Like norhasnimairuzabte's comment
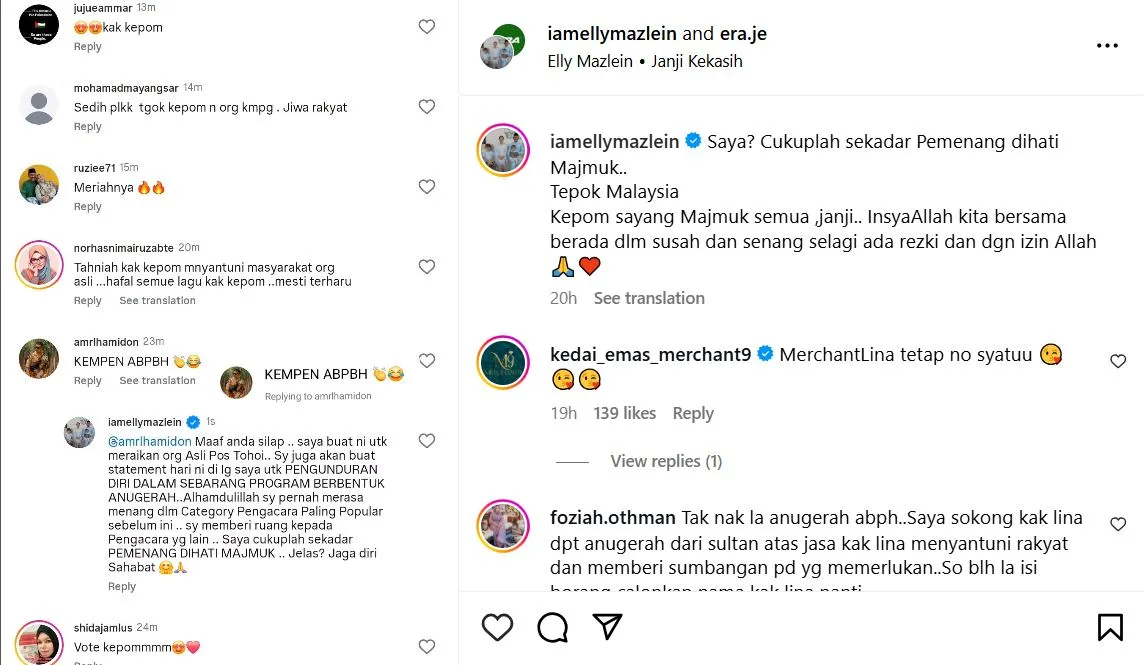 [x=427, y=267]
